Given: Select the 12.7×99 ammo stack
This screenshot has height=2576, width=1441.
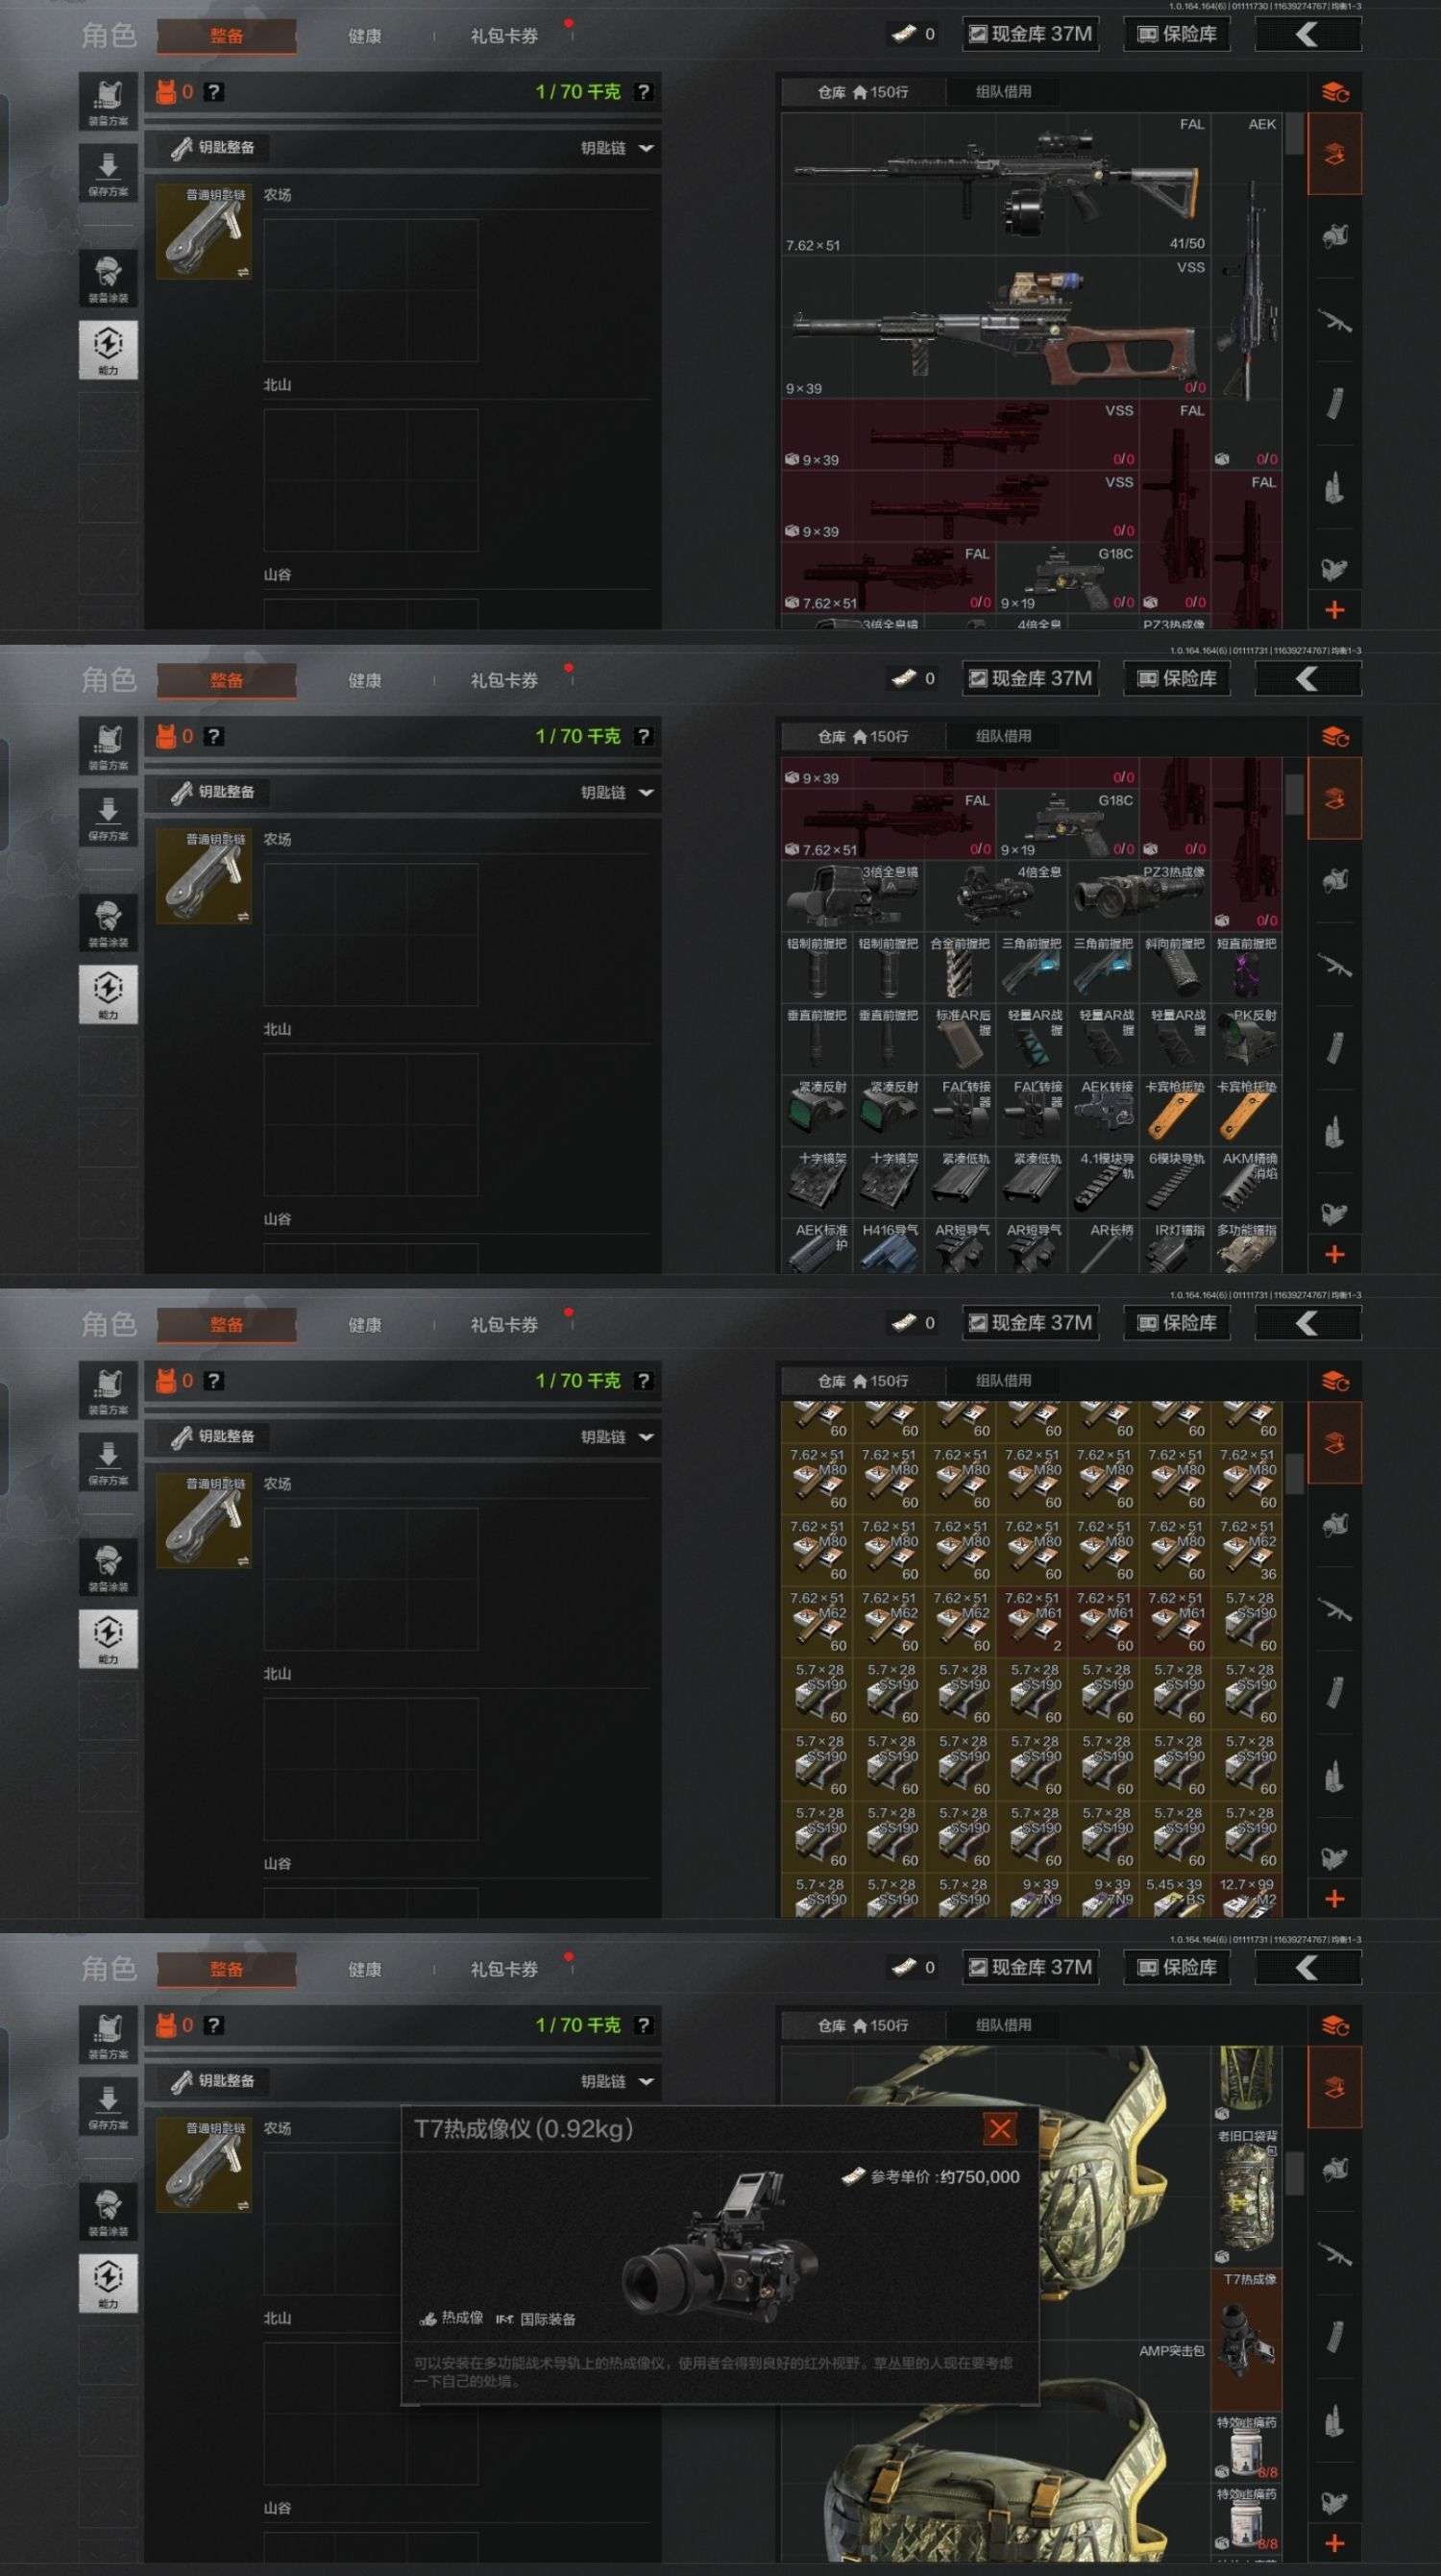Looking at the screenshot, I should click(x=1247, y=1898).
